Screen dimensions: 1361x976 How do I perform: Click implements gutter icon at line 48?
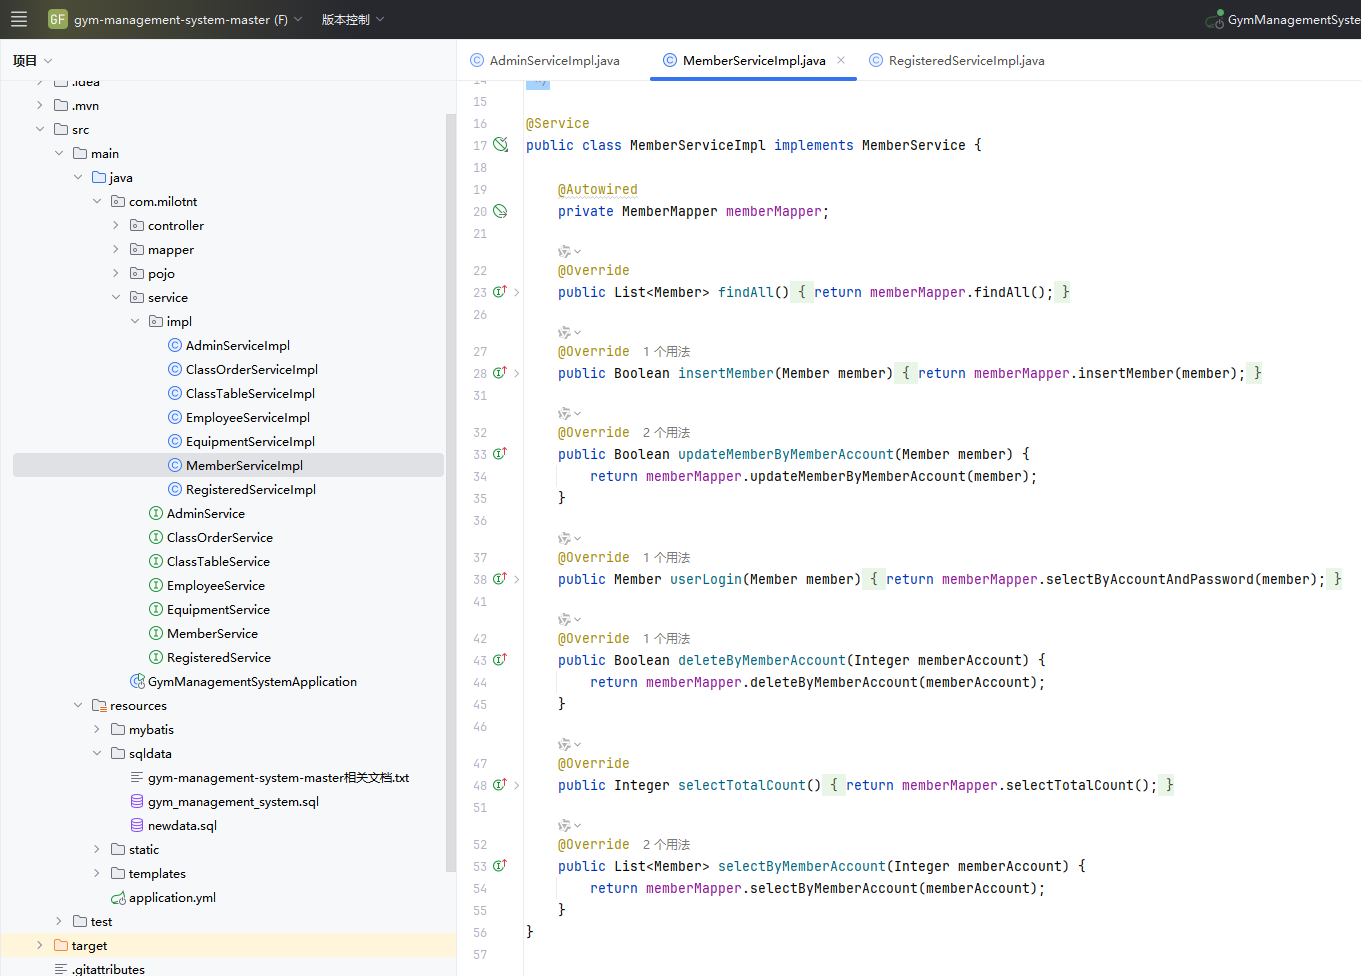[500, 785]
